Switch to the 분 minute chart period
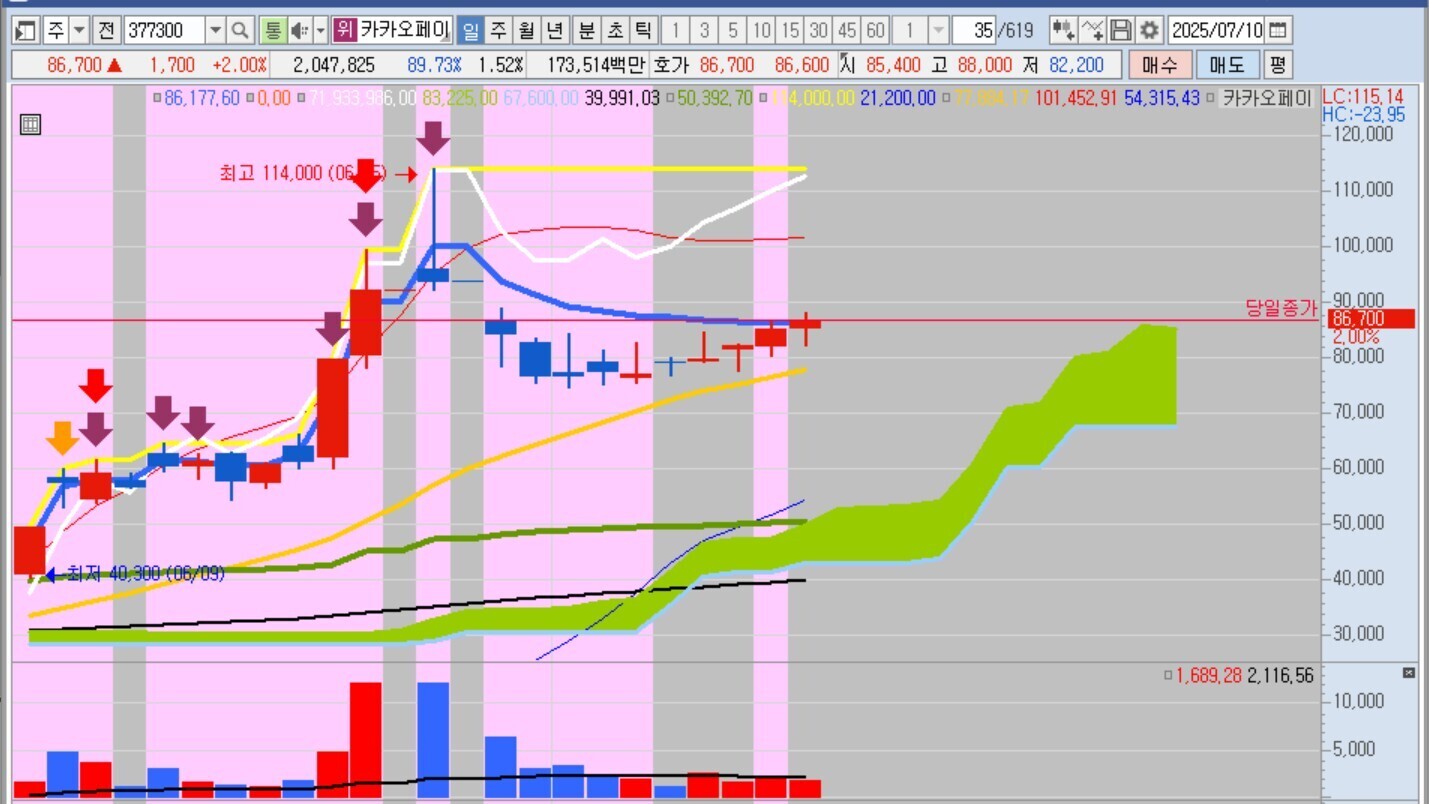The width and height of the screenshot is (1429, 804). (586, 30)
